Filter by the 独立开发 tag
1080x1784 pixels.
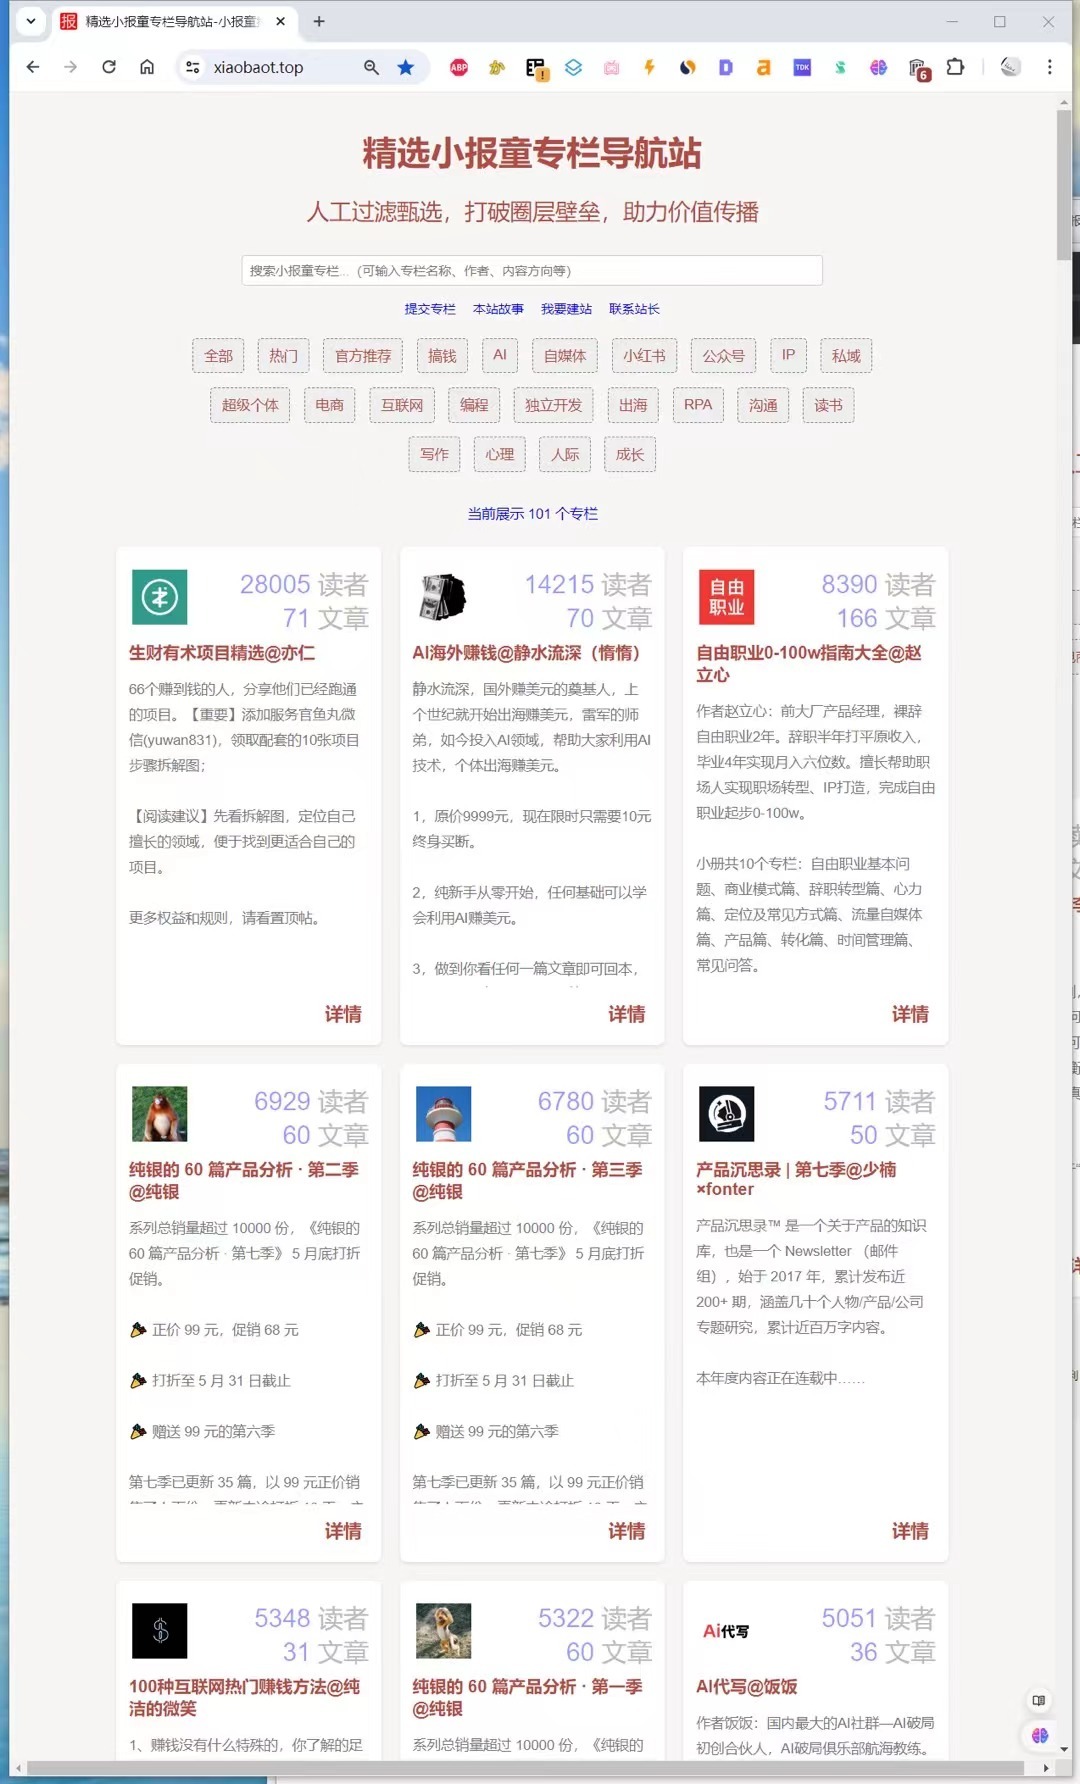tap(553, 405)
